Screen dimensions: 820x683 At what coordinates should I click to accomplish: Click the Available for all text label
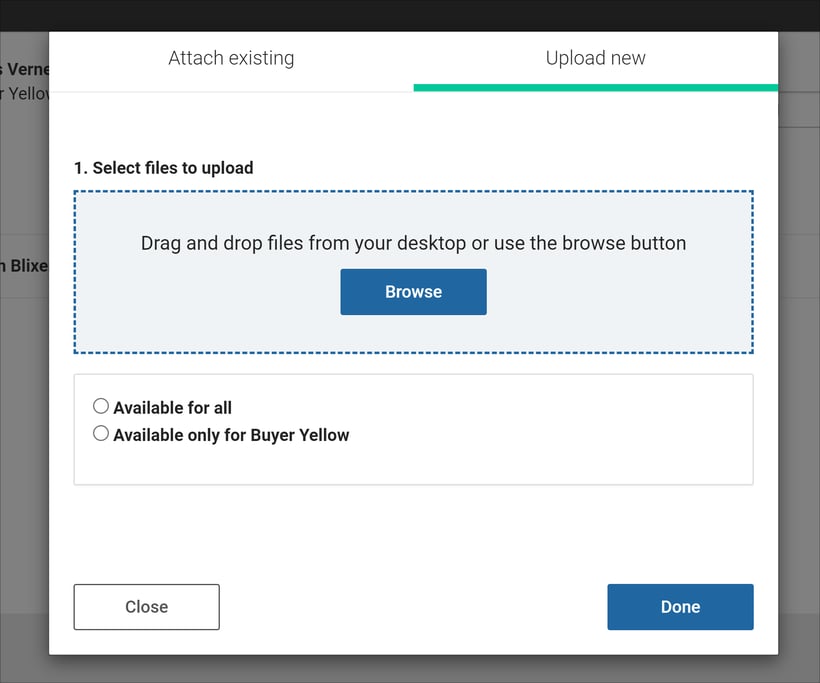[x=172, y=407]
